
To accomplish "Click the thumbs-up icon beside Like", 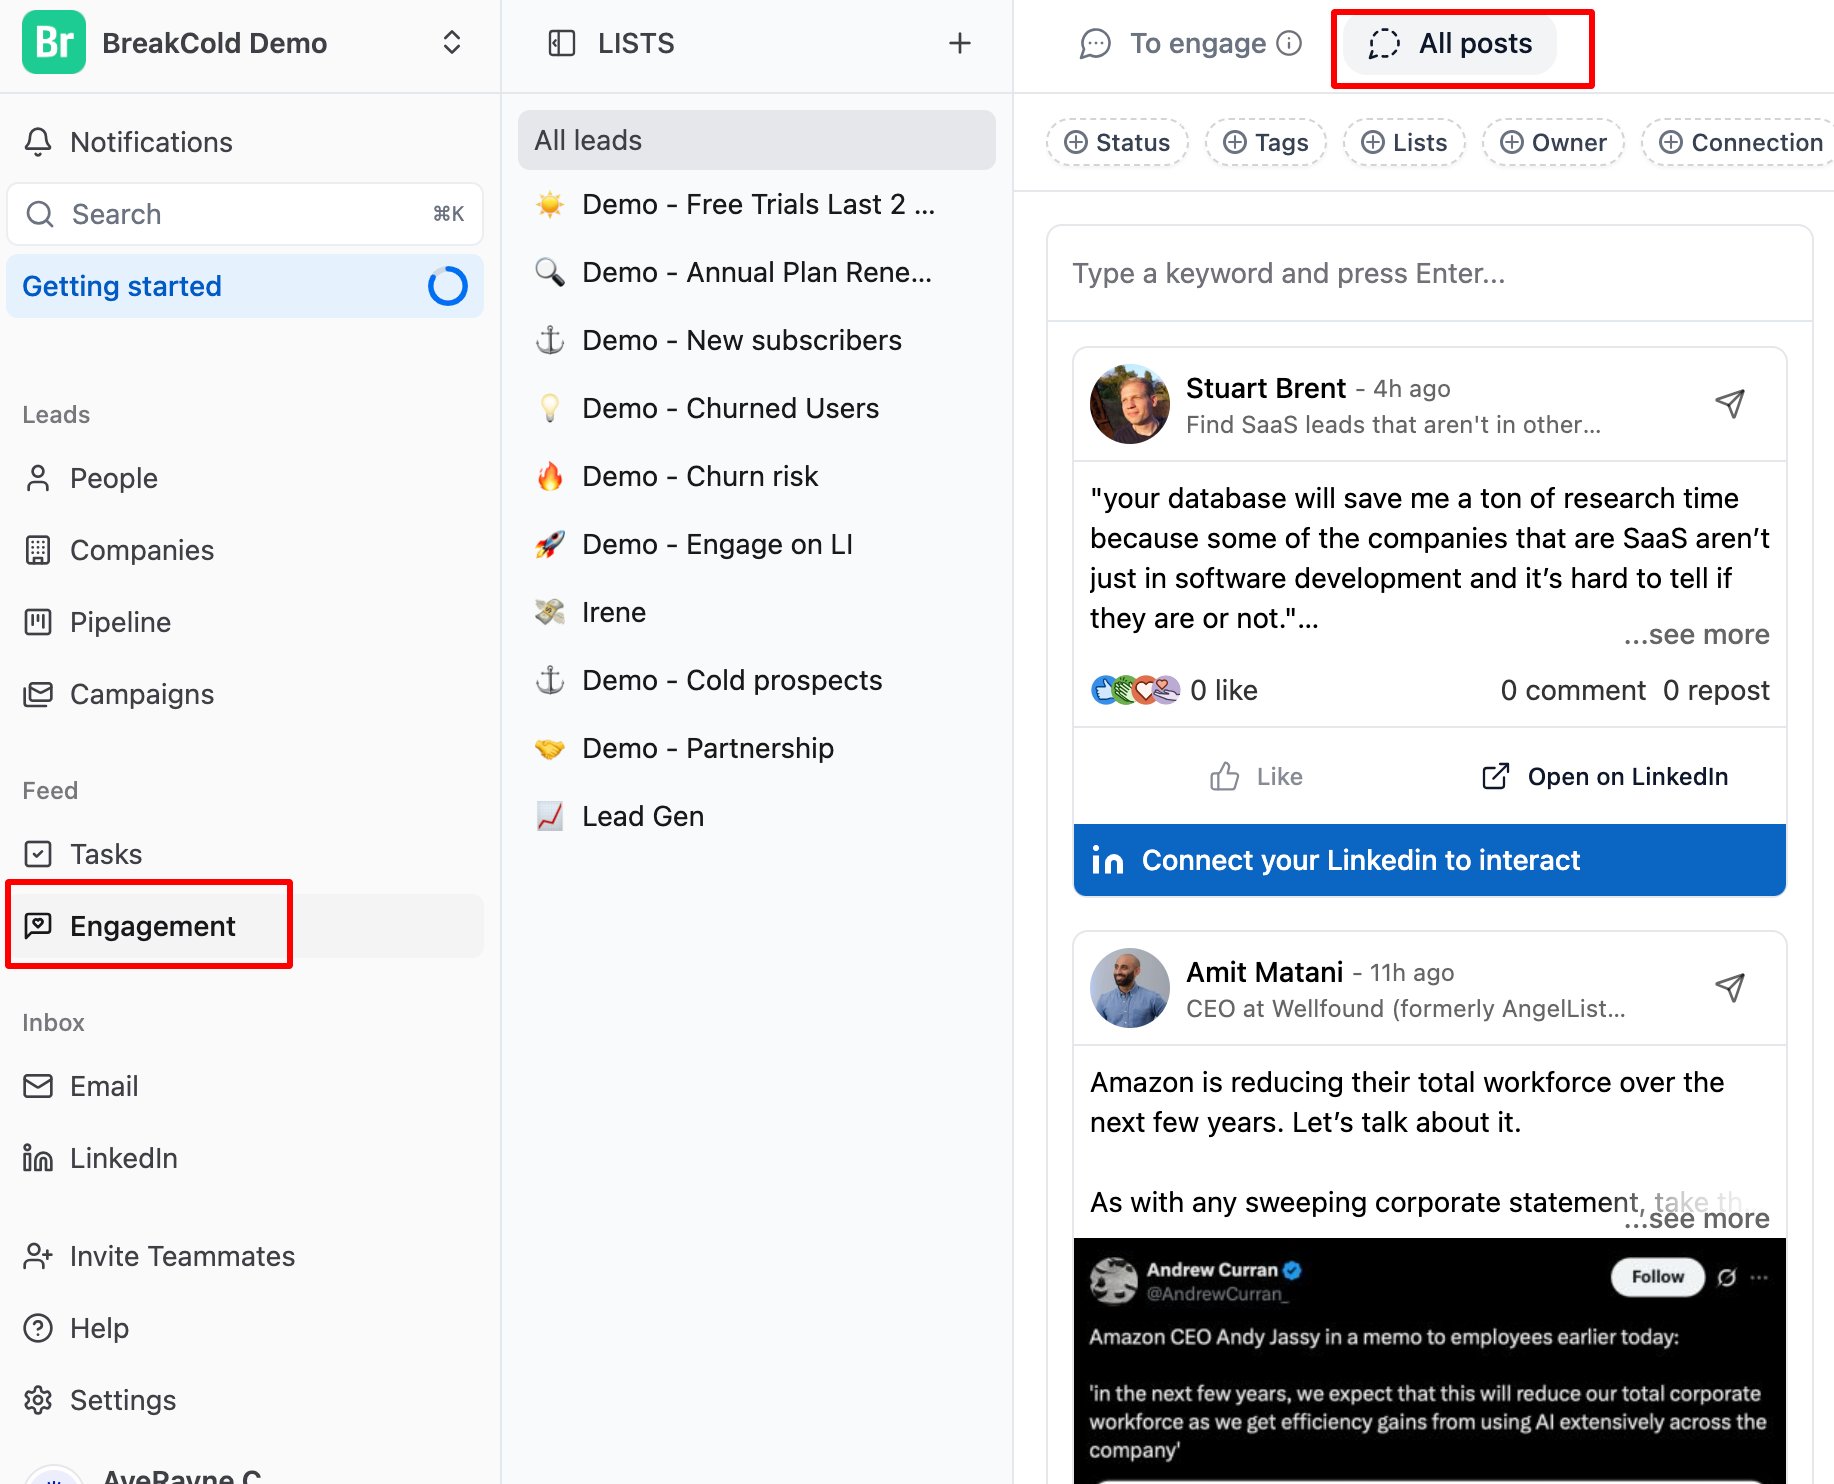I will [x=1224, y=776].
